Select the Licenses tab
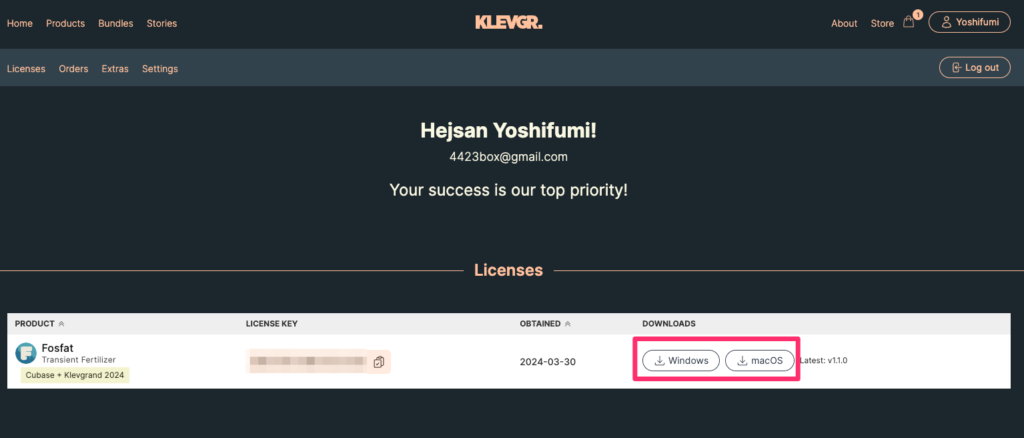1024x438 pixels. [26, 69]
